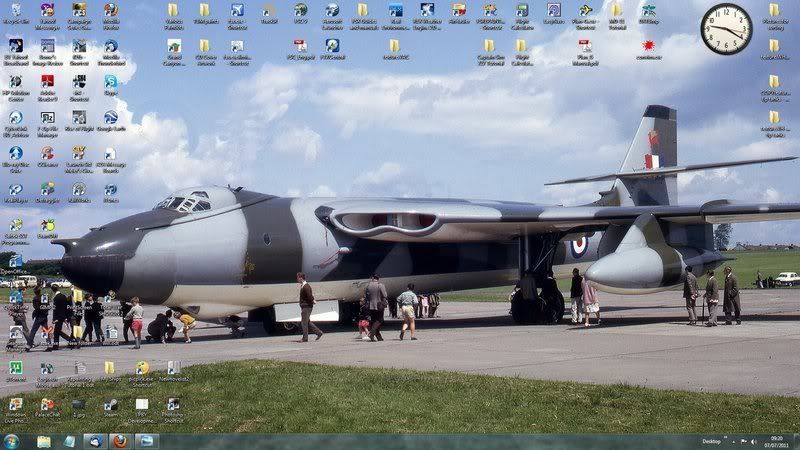
Task: Select the iTunes desktop shortcut
Action: tap(111, 193)
